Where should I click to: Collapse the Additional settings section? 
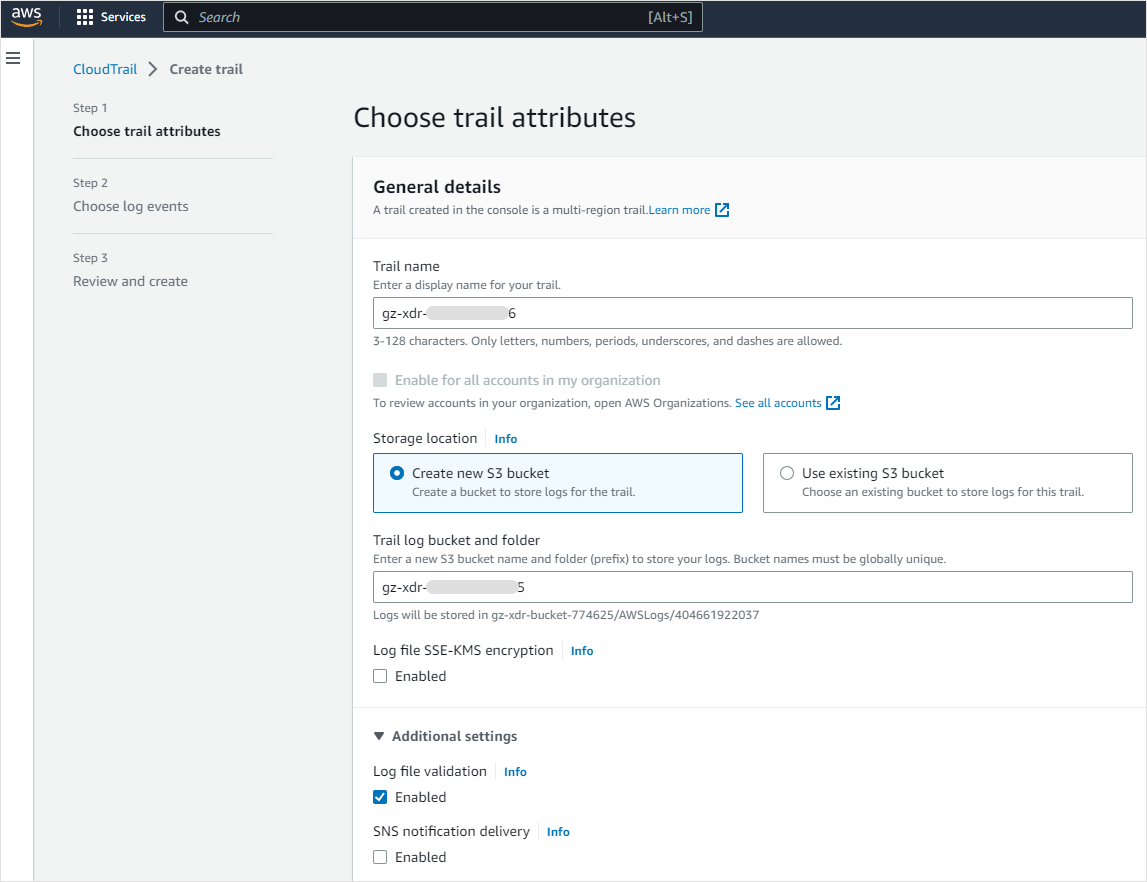378,735
